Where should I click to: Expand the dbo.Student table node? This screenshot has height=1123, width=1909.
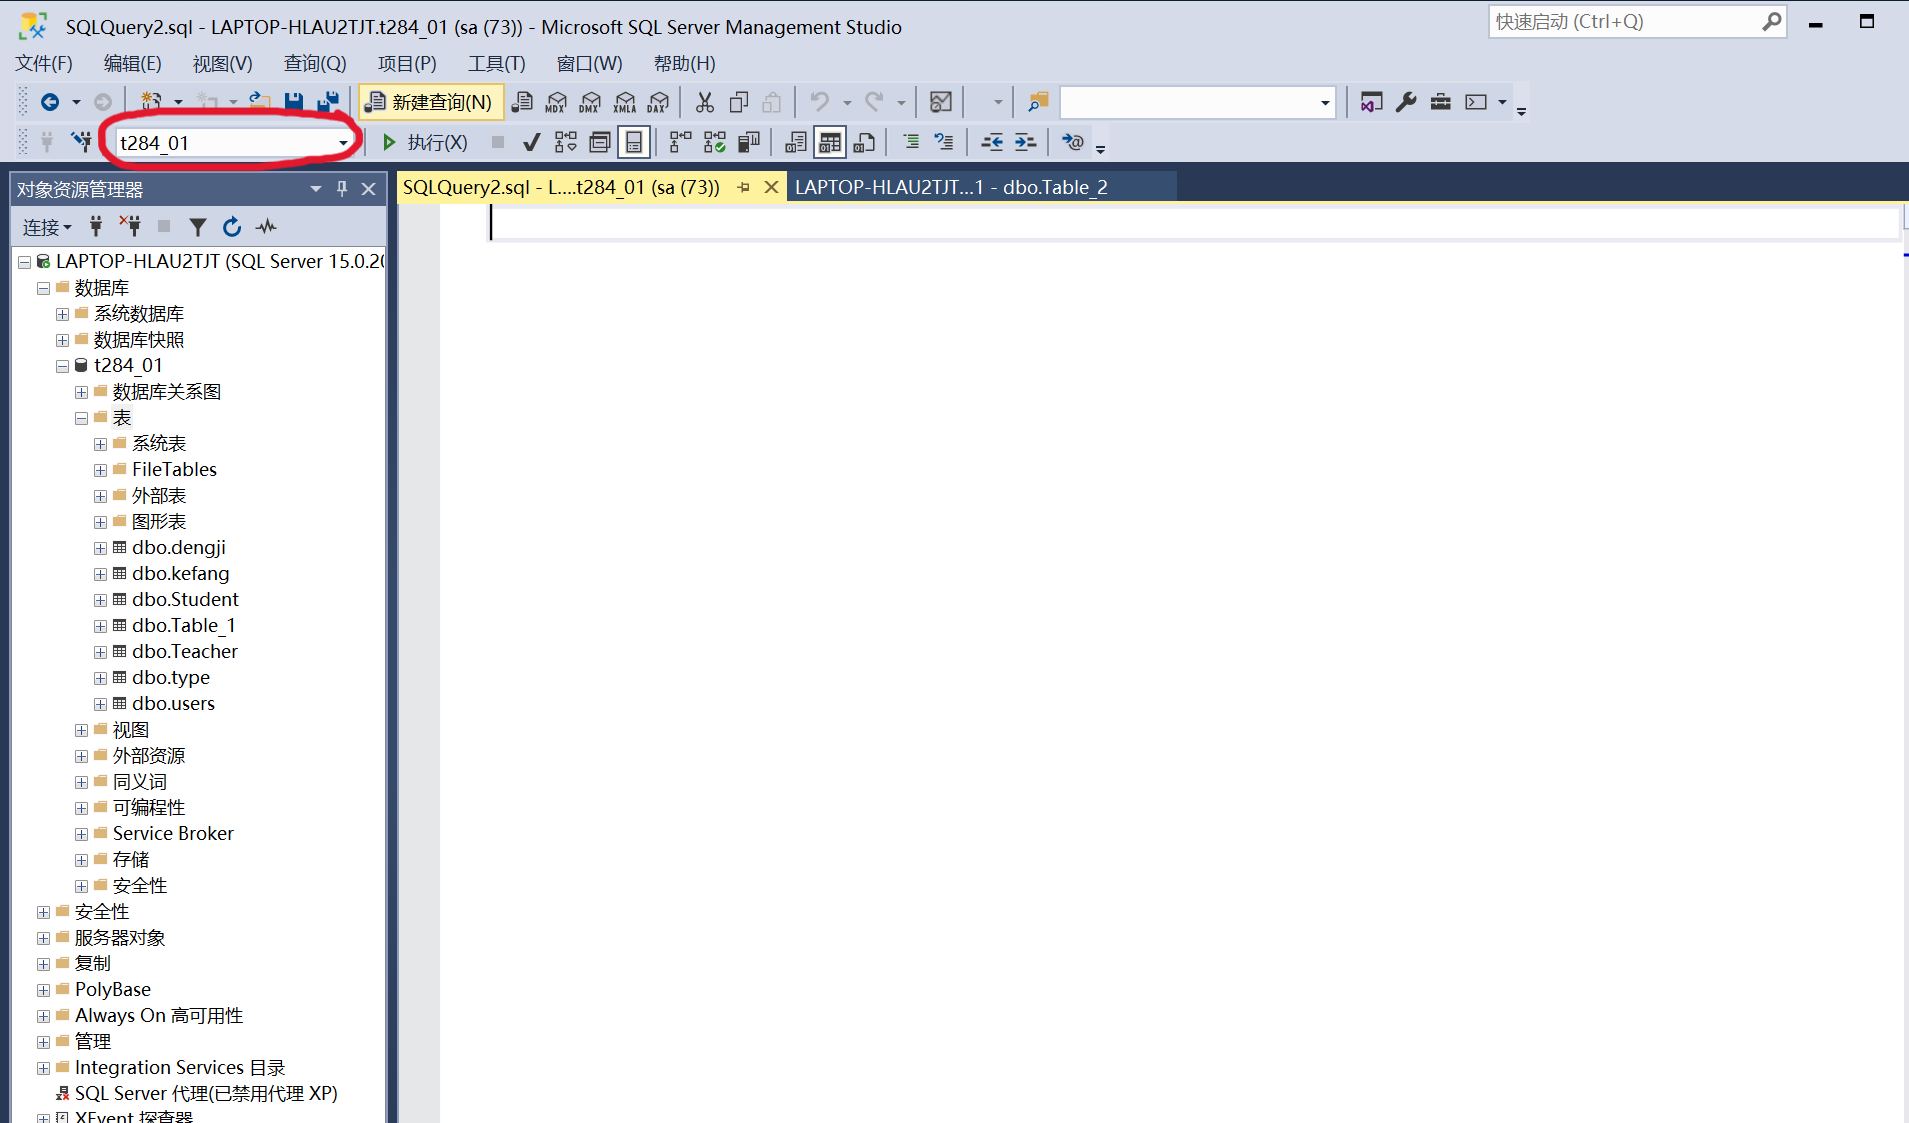(x=100, y=600)
